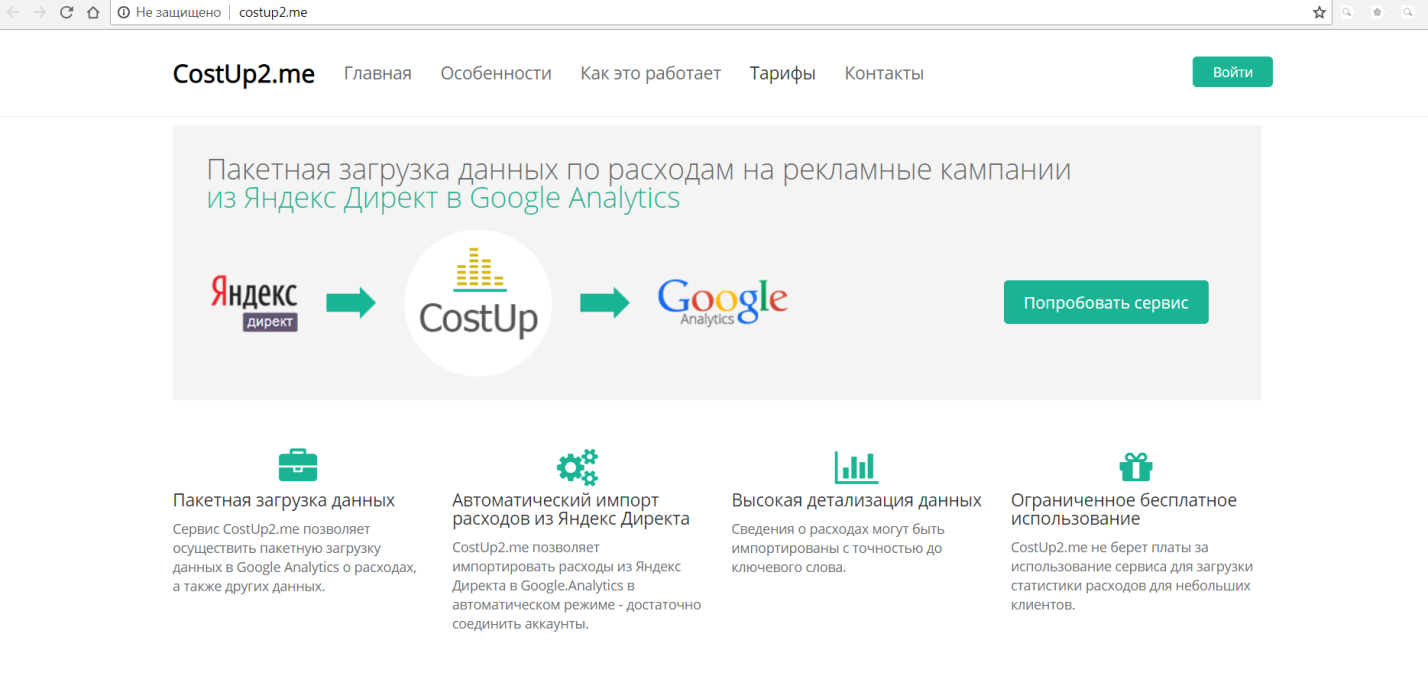Click the first extension icon right of the bookmark star
The image size is (1428, 679).
(x=1347, y=13)
